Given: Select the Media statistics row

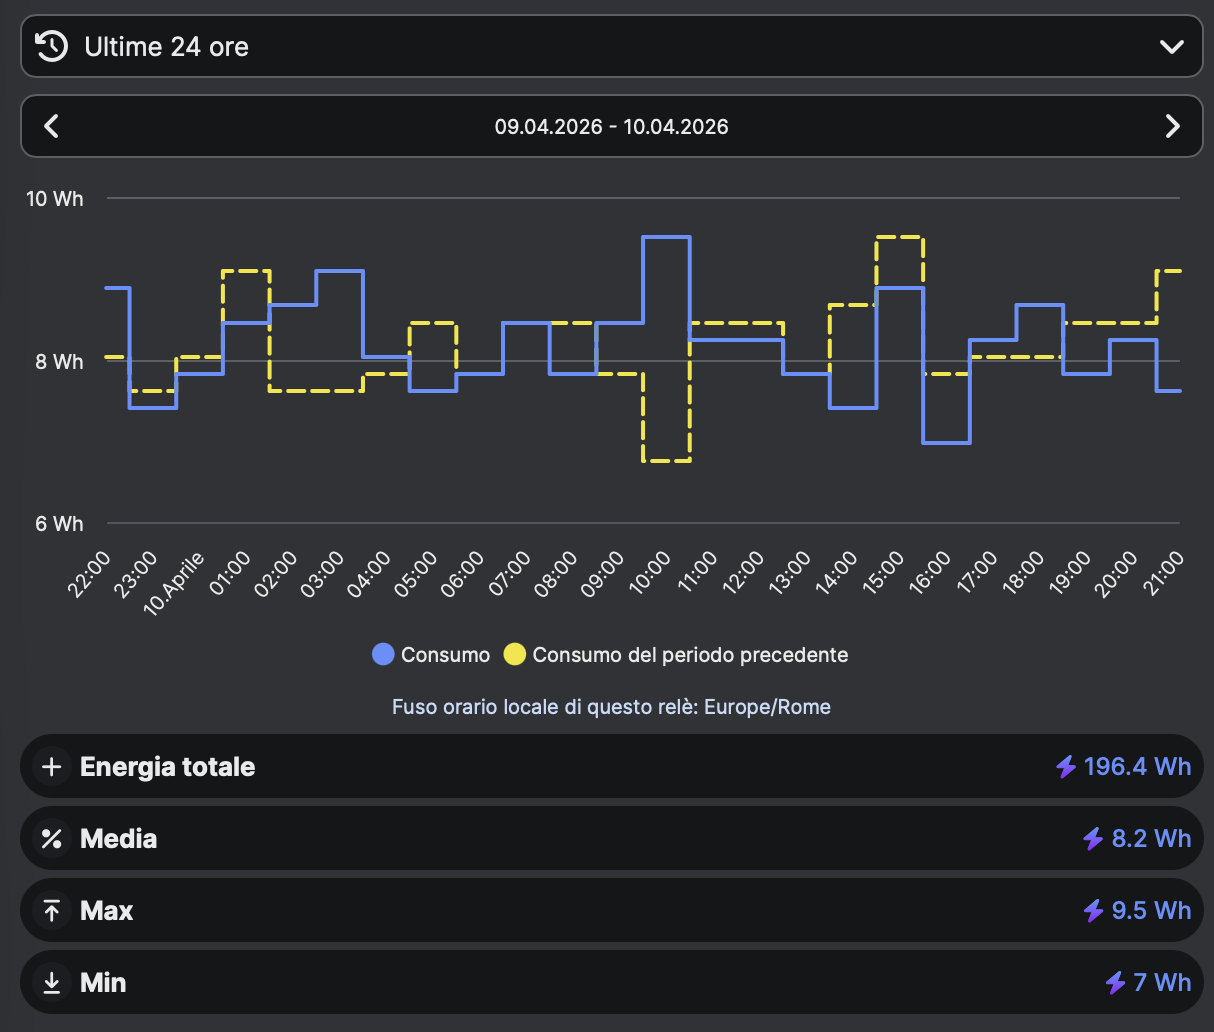Looking at the screenshot, I should (611, 839).
